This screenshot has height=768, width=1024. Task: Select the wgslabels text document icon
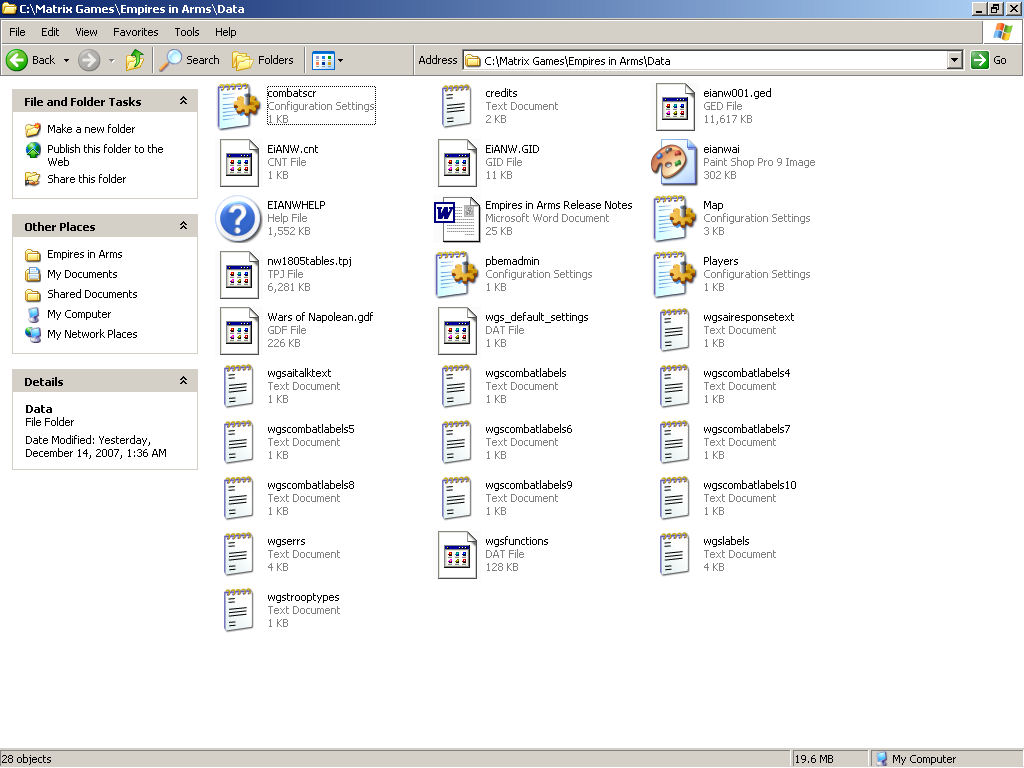[675, 554]
